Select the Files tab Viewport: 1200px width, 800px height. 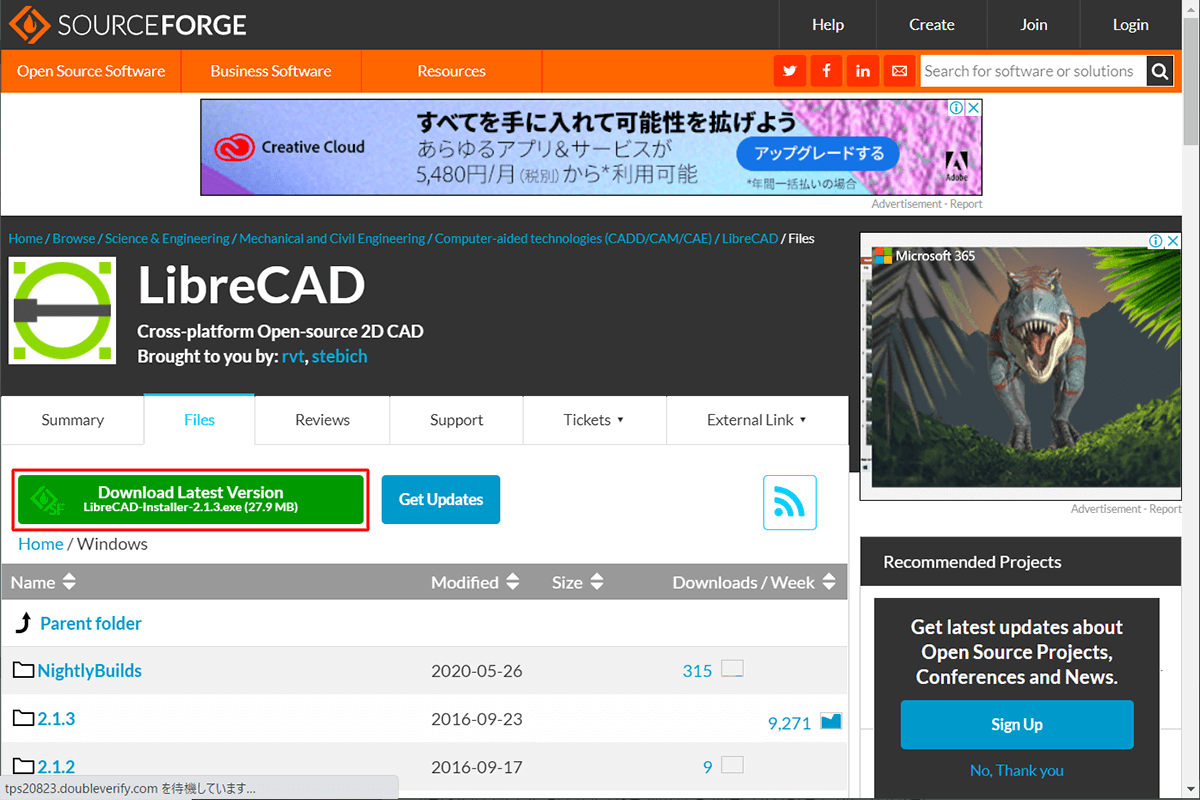click(199, 420)
